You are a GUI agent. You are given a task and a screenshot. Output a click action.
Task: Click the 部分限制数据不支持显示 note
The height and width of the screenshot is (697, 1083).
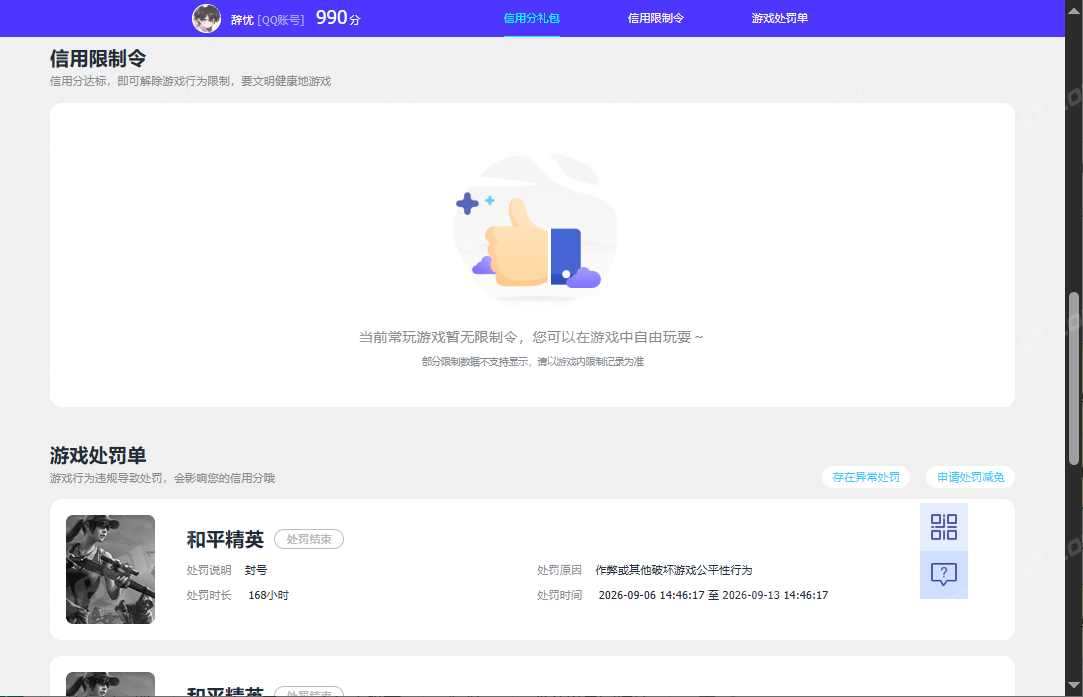click(533, 361)
